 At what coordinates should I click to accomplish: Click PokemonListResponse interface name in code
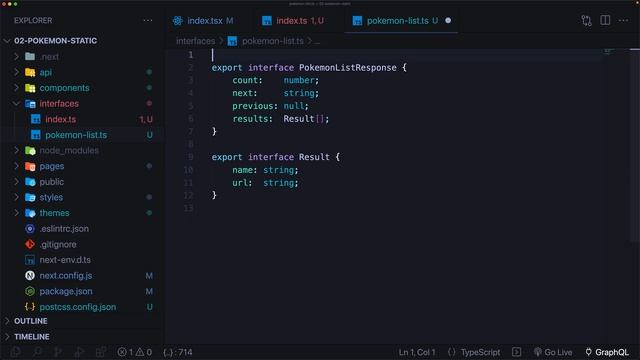(347, 68)
